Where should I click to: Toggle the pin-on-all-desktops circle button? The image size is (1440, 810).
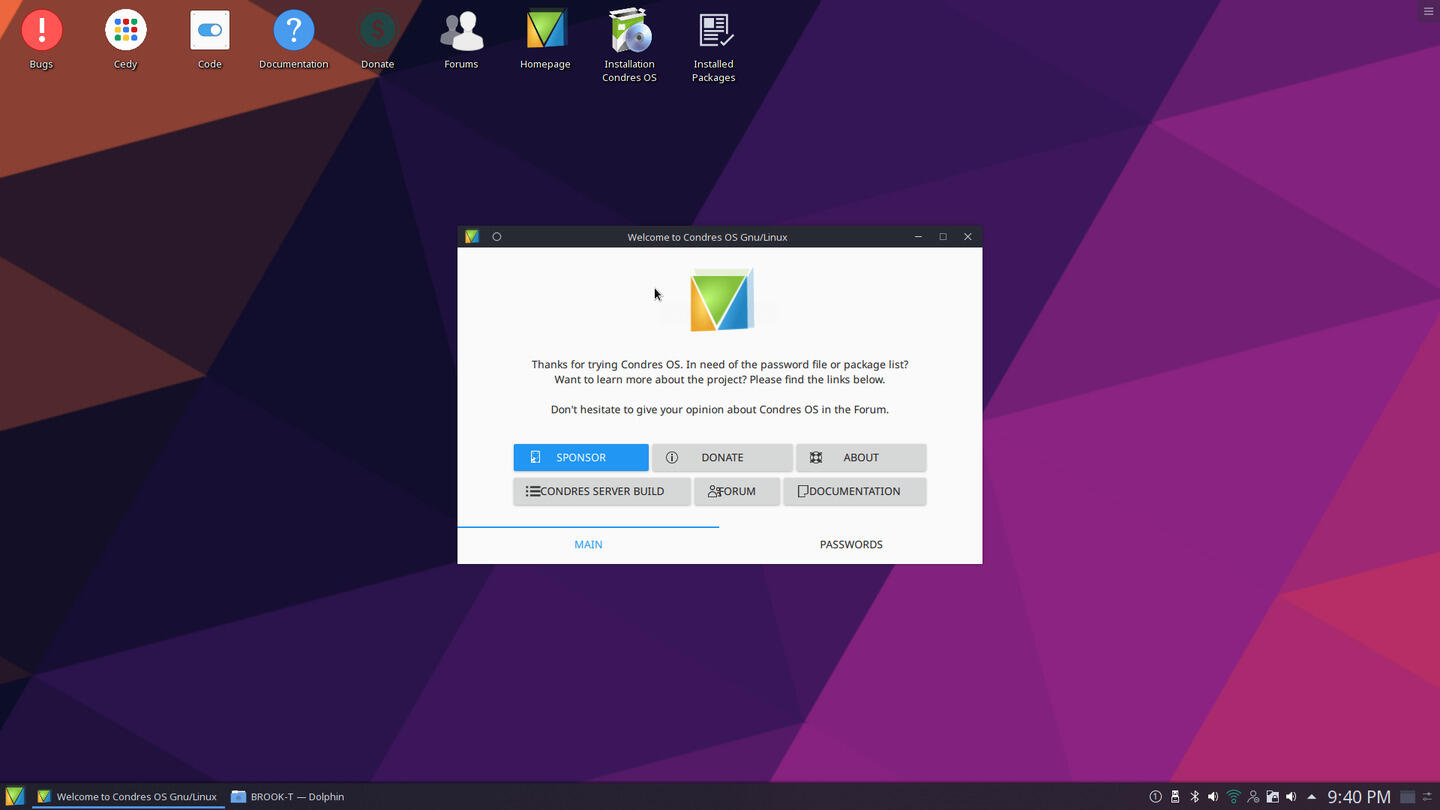tap(497, 237)
